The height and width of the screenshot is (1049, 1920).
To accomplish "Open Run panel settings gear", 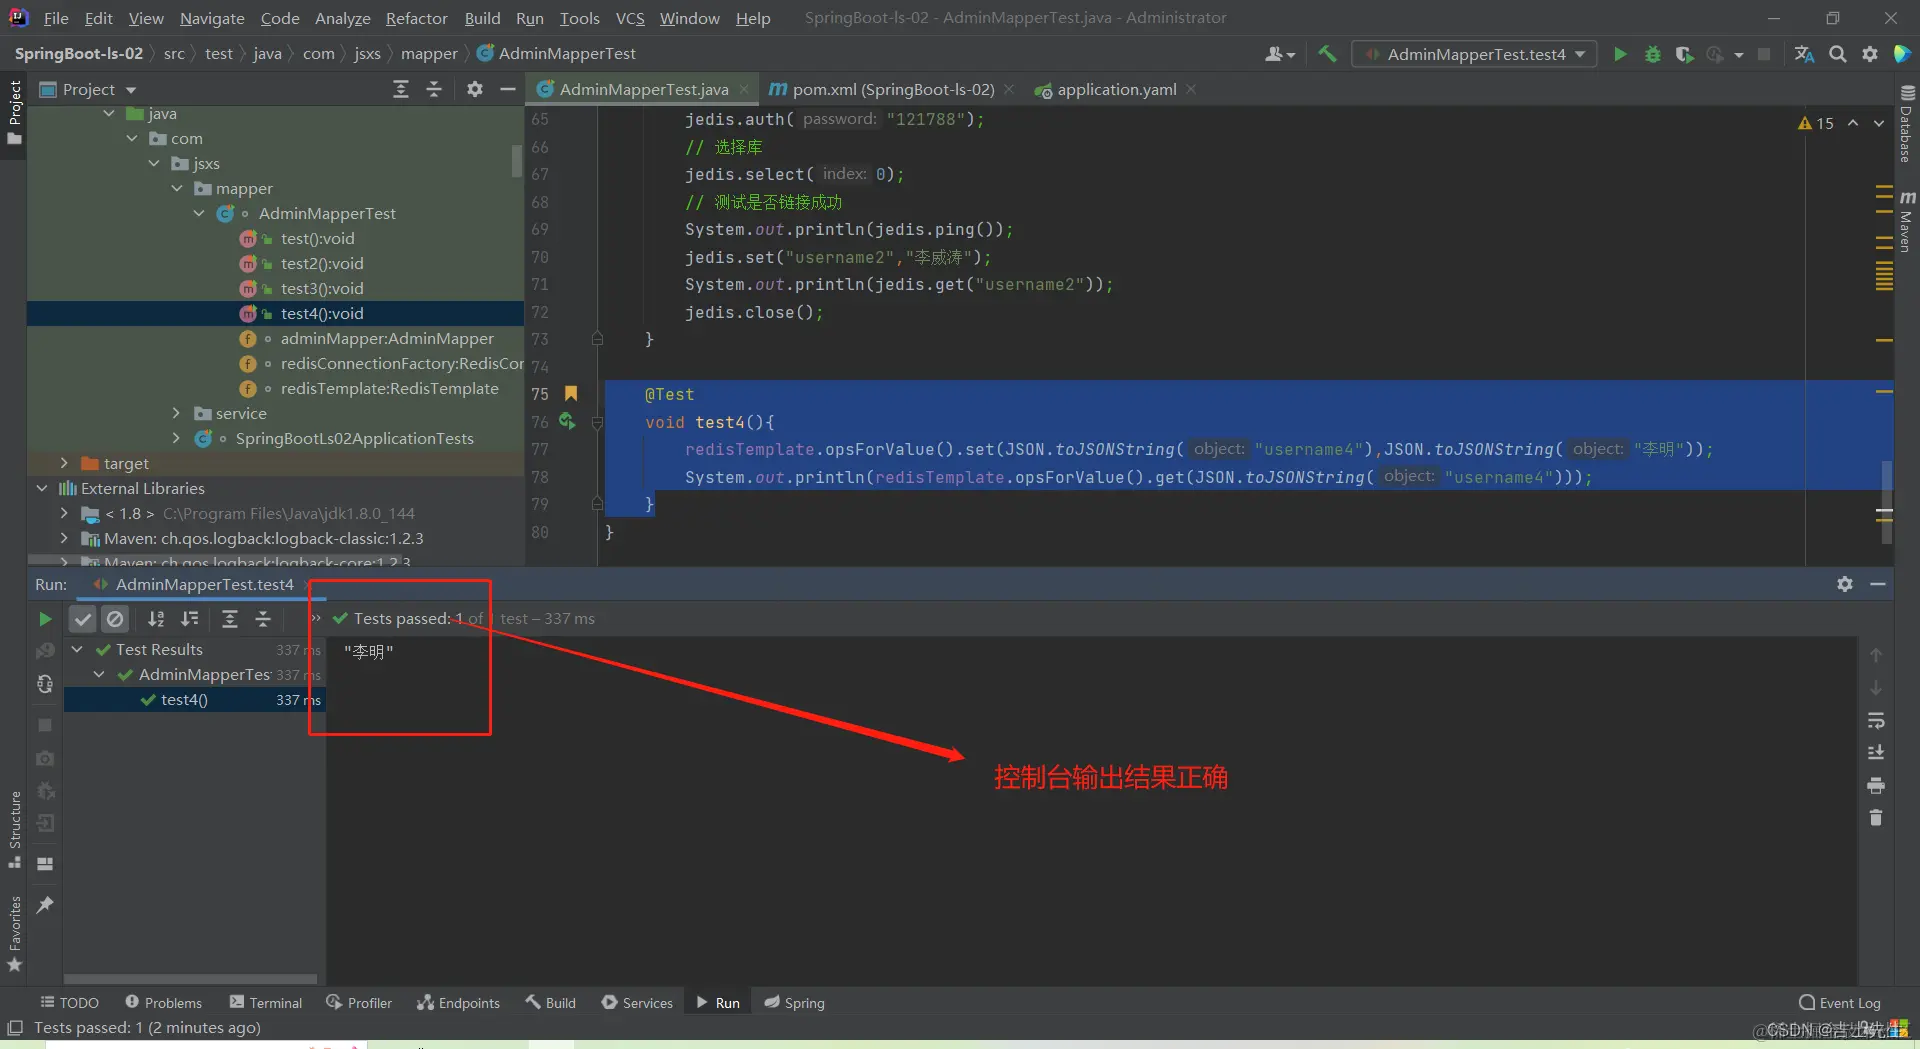I will point(1845,584).
